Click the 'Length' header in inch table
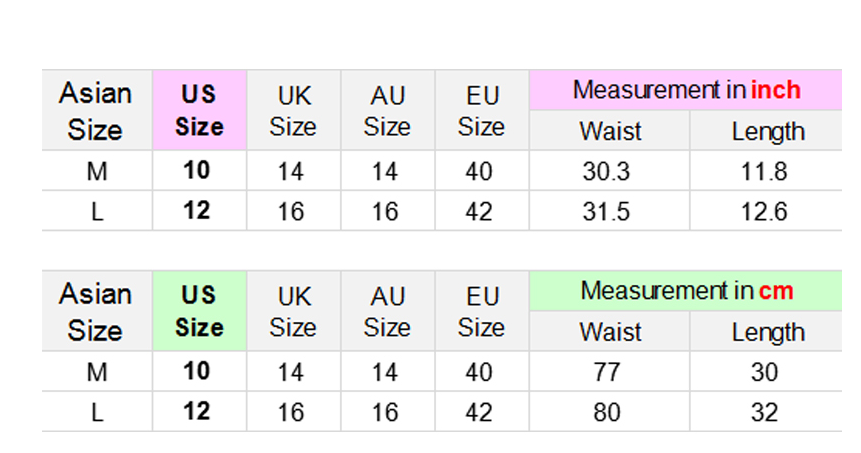The width and height of the screenshot is (861, 453). (767, 131)
